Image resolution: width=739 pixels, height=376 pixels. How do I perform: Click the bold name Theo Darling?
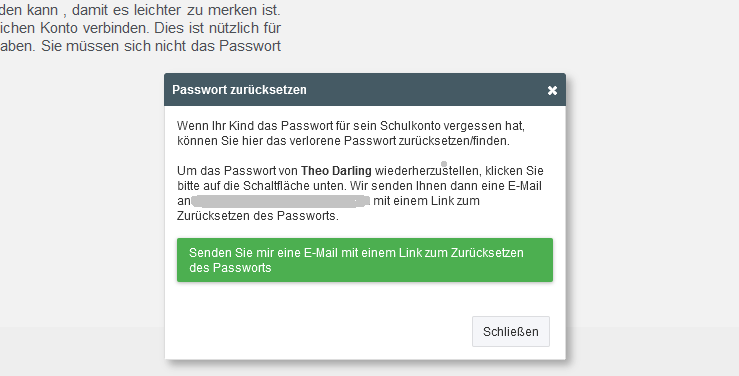point(337,171)
